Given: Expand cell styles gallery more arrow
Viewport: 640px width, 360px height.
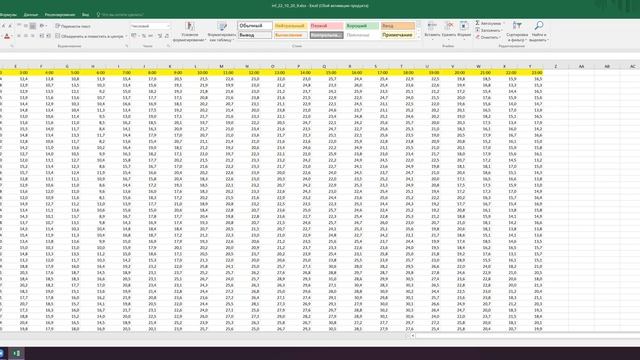Looking at the screenshot, I should click(x=418, y=37).
